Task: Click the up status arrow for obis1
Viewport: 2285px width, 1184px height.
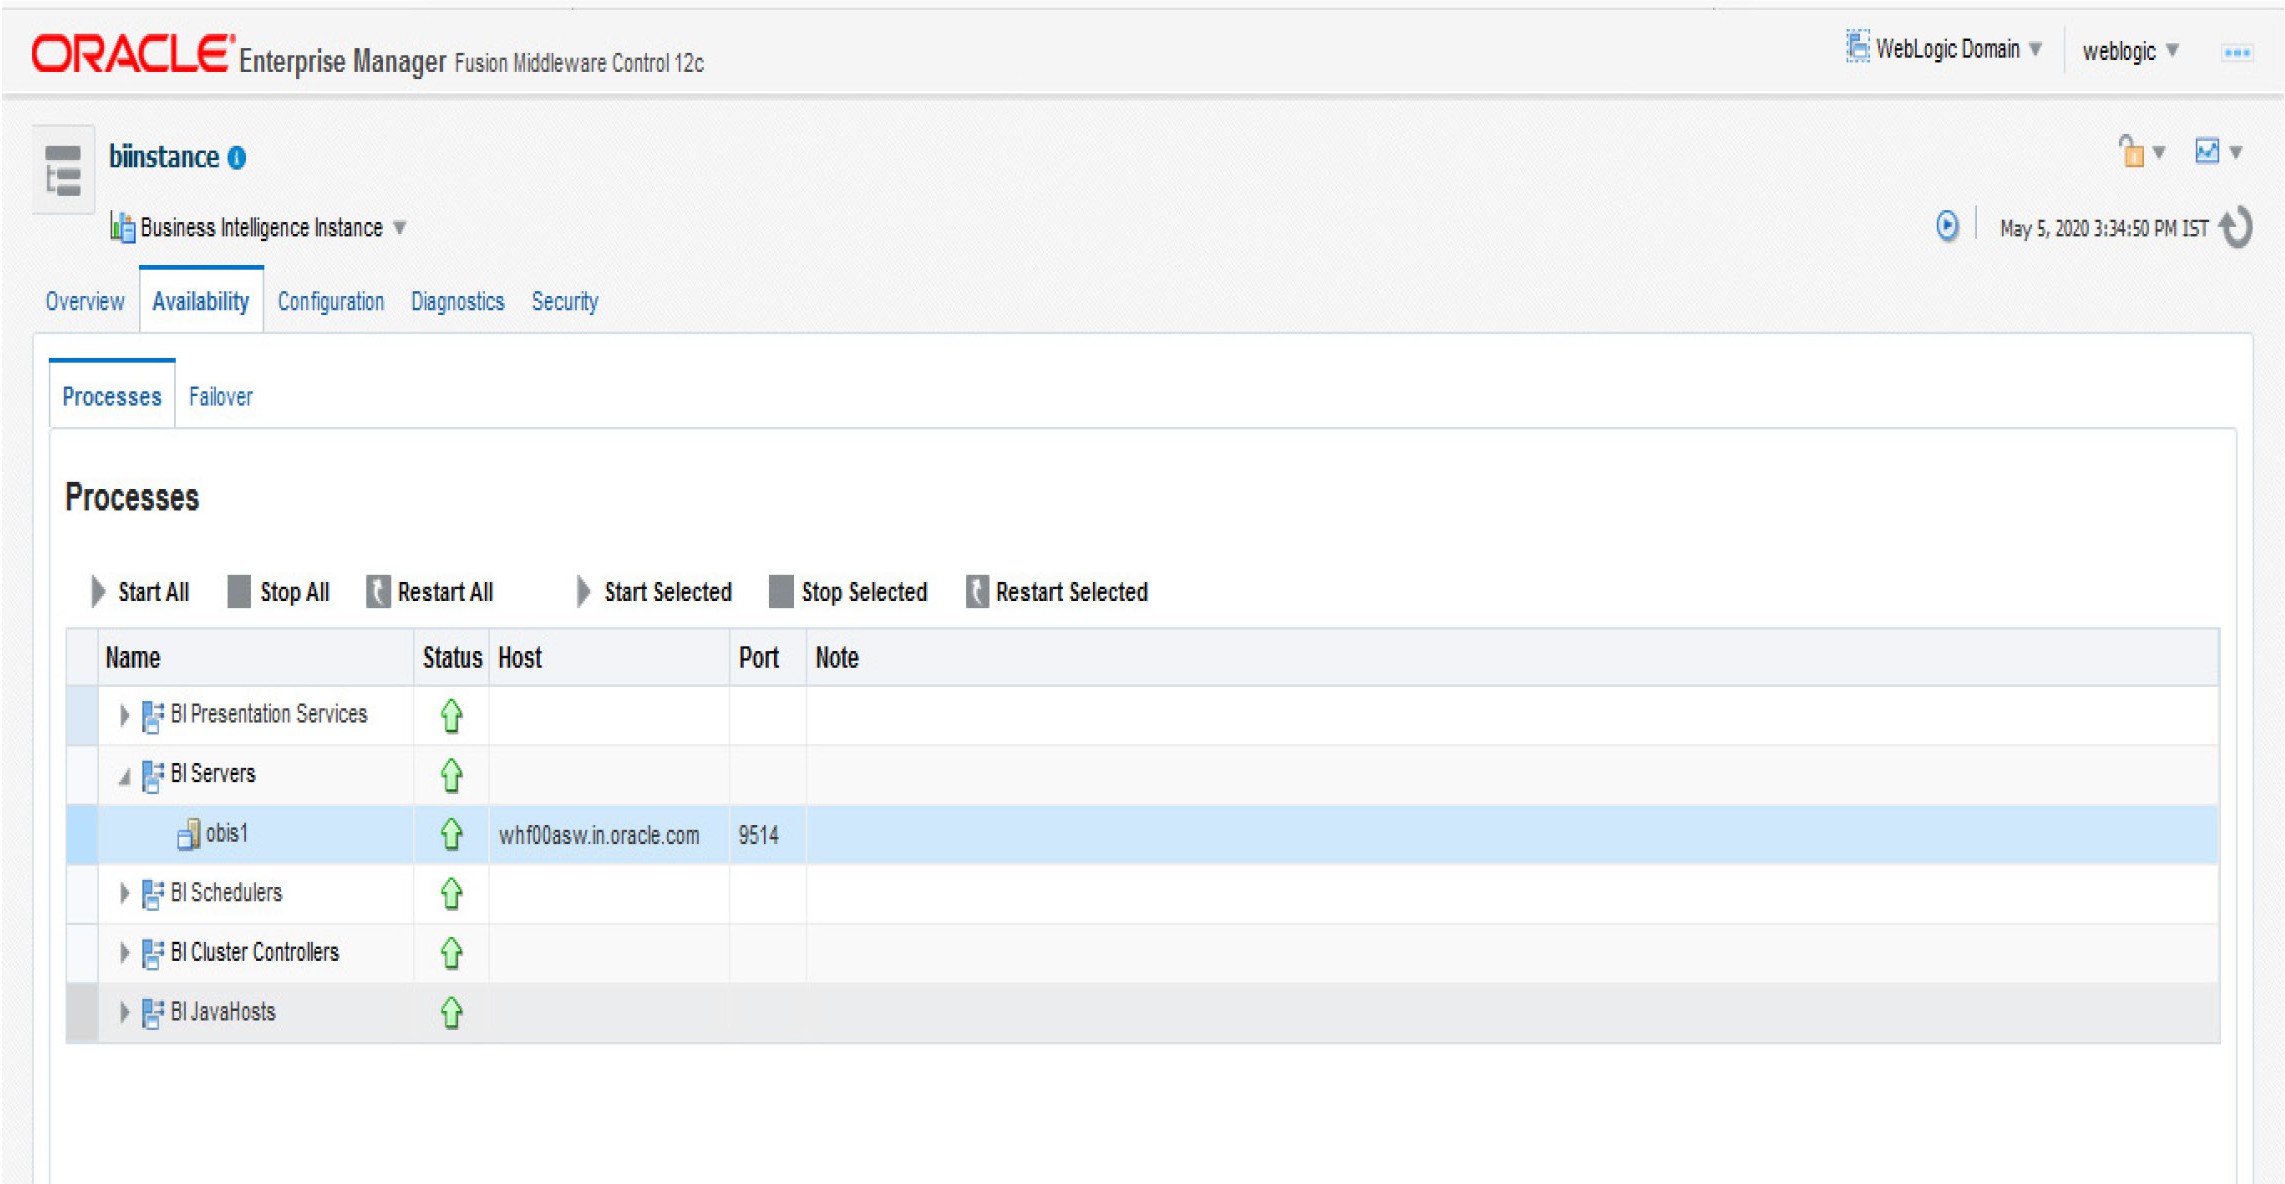Action: (x=451, y=834)
